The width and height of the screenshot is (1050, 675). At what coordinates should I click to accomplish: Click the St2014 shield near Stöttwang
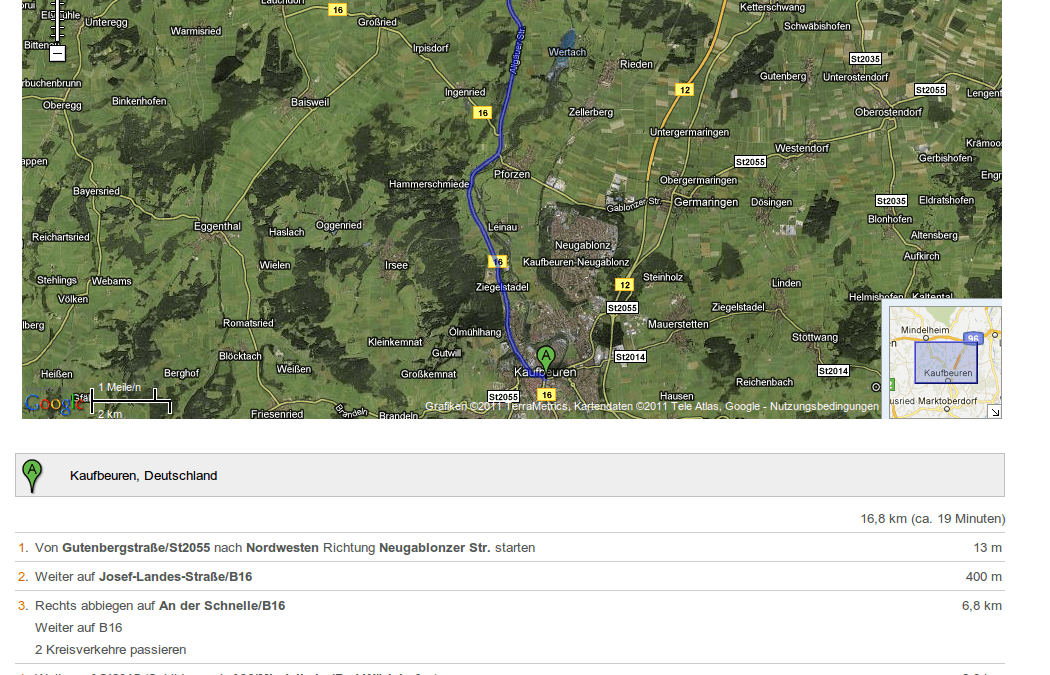[834, 371]
